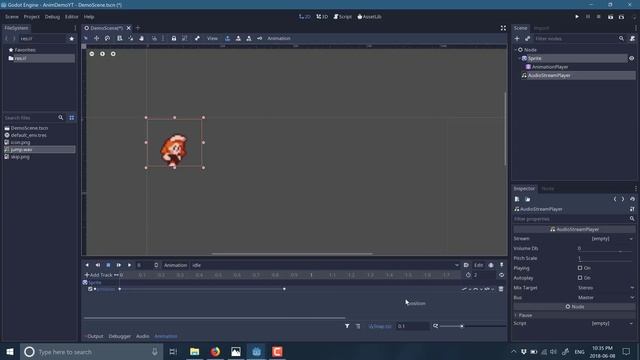Play the animation backwards
Viewport: 640px width, 360px height.
pyautogui.click(x=87, y=265)
